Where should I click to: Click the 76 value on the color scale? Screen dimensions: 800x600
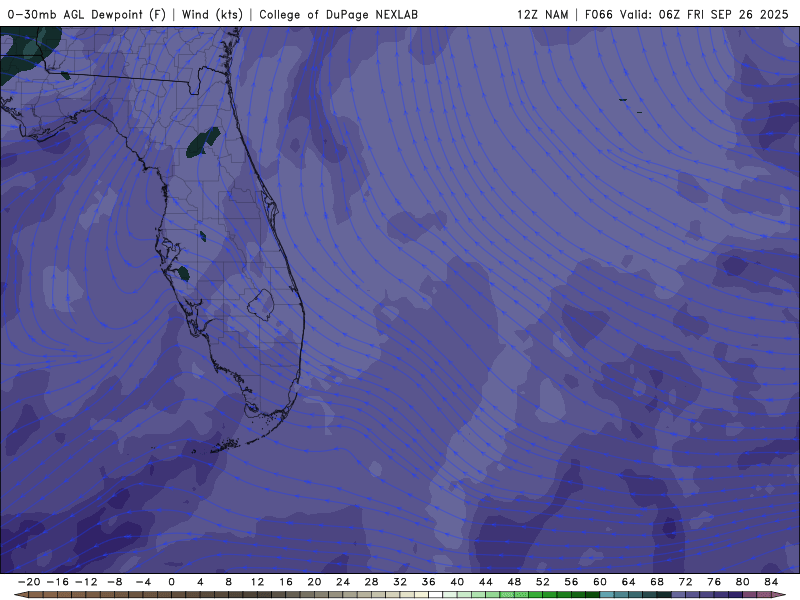pyautogui.click(x=714, y=582)
